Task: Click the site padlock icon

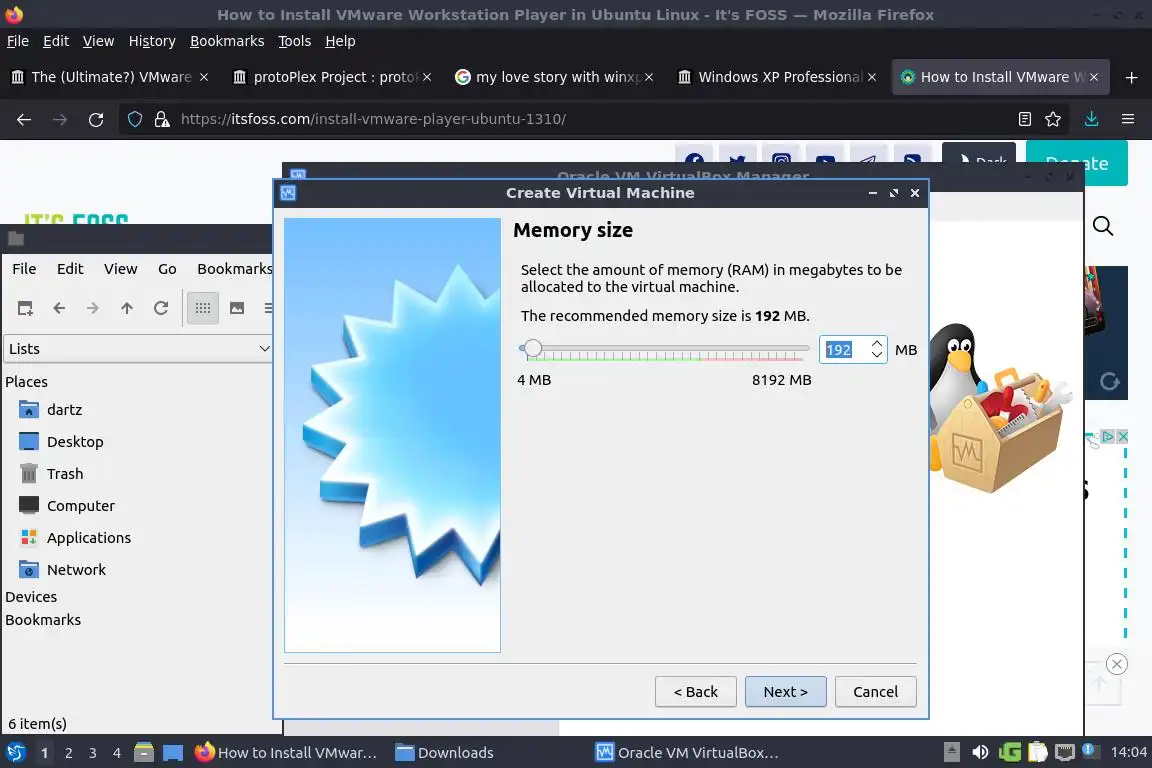Action: click(162, 119)
